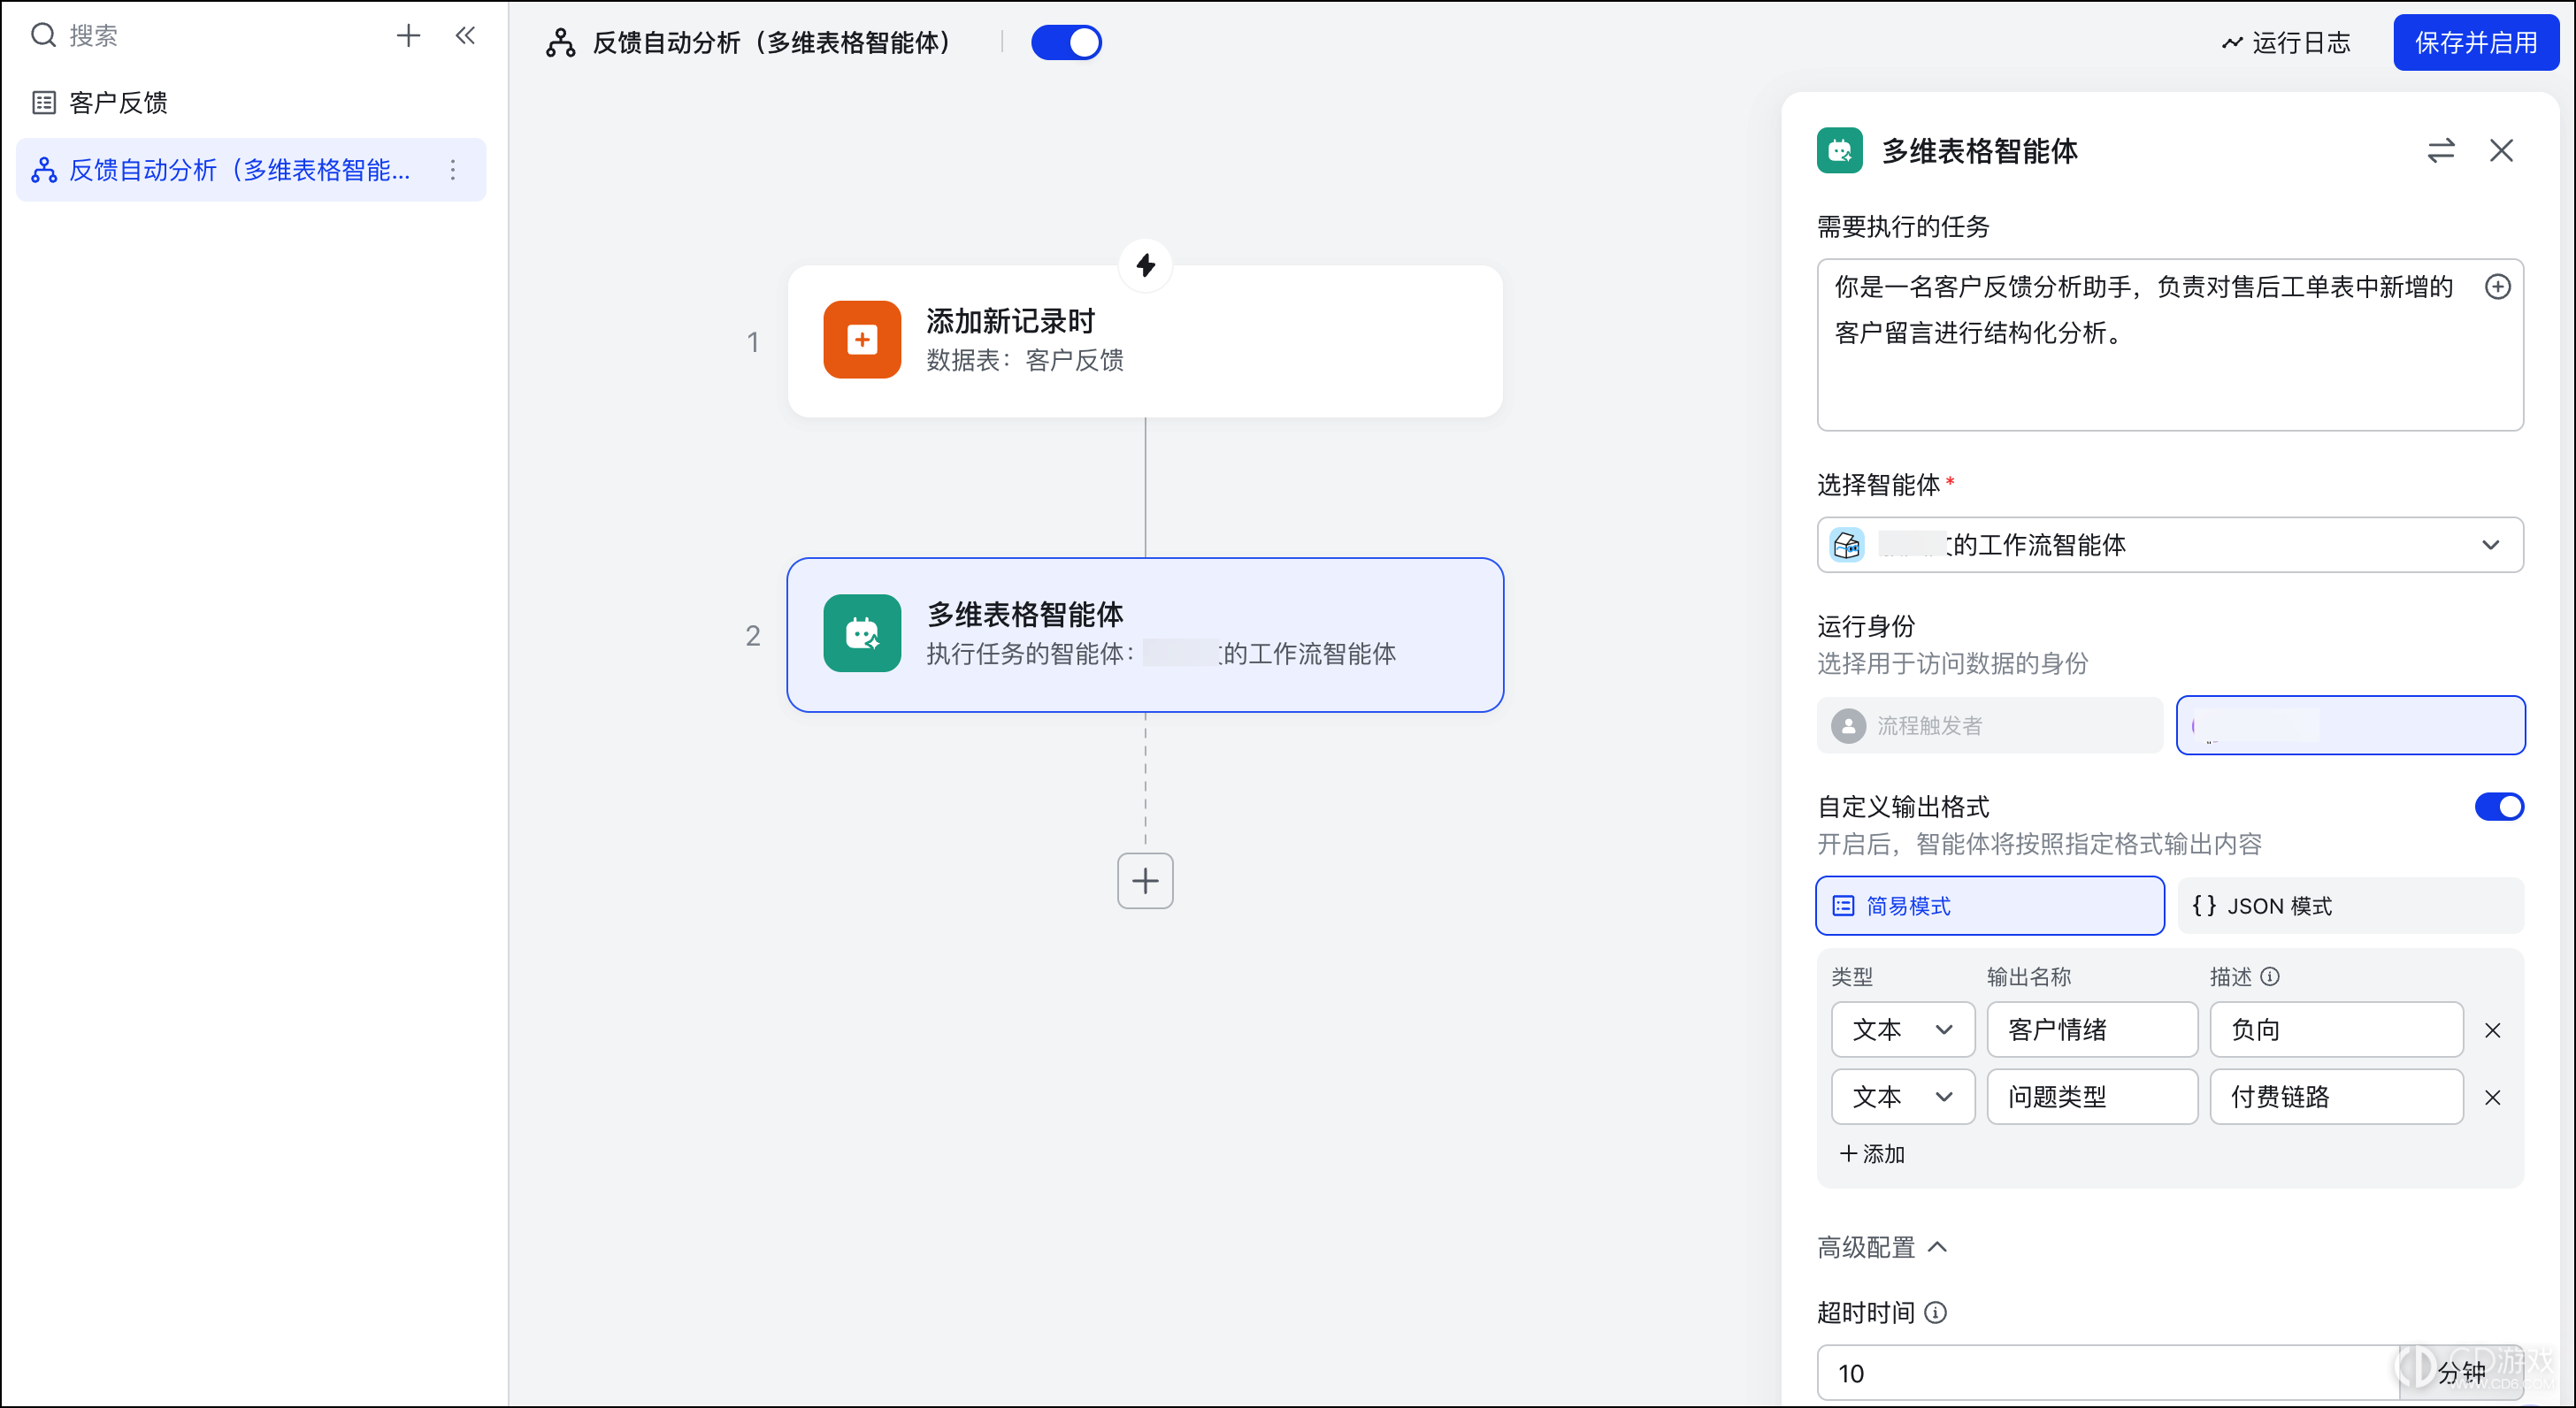Viewport: 2576px width, 1408px height.
Task: Open type dropdown for 问题类型 row
Action: click(1902, 1097)
